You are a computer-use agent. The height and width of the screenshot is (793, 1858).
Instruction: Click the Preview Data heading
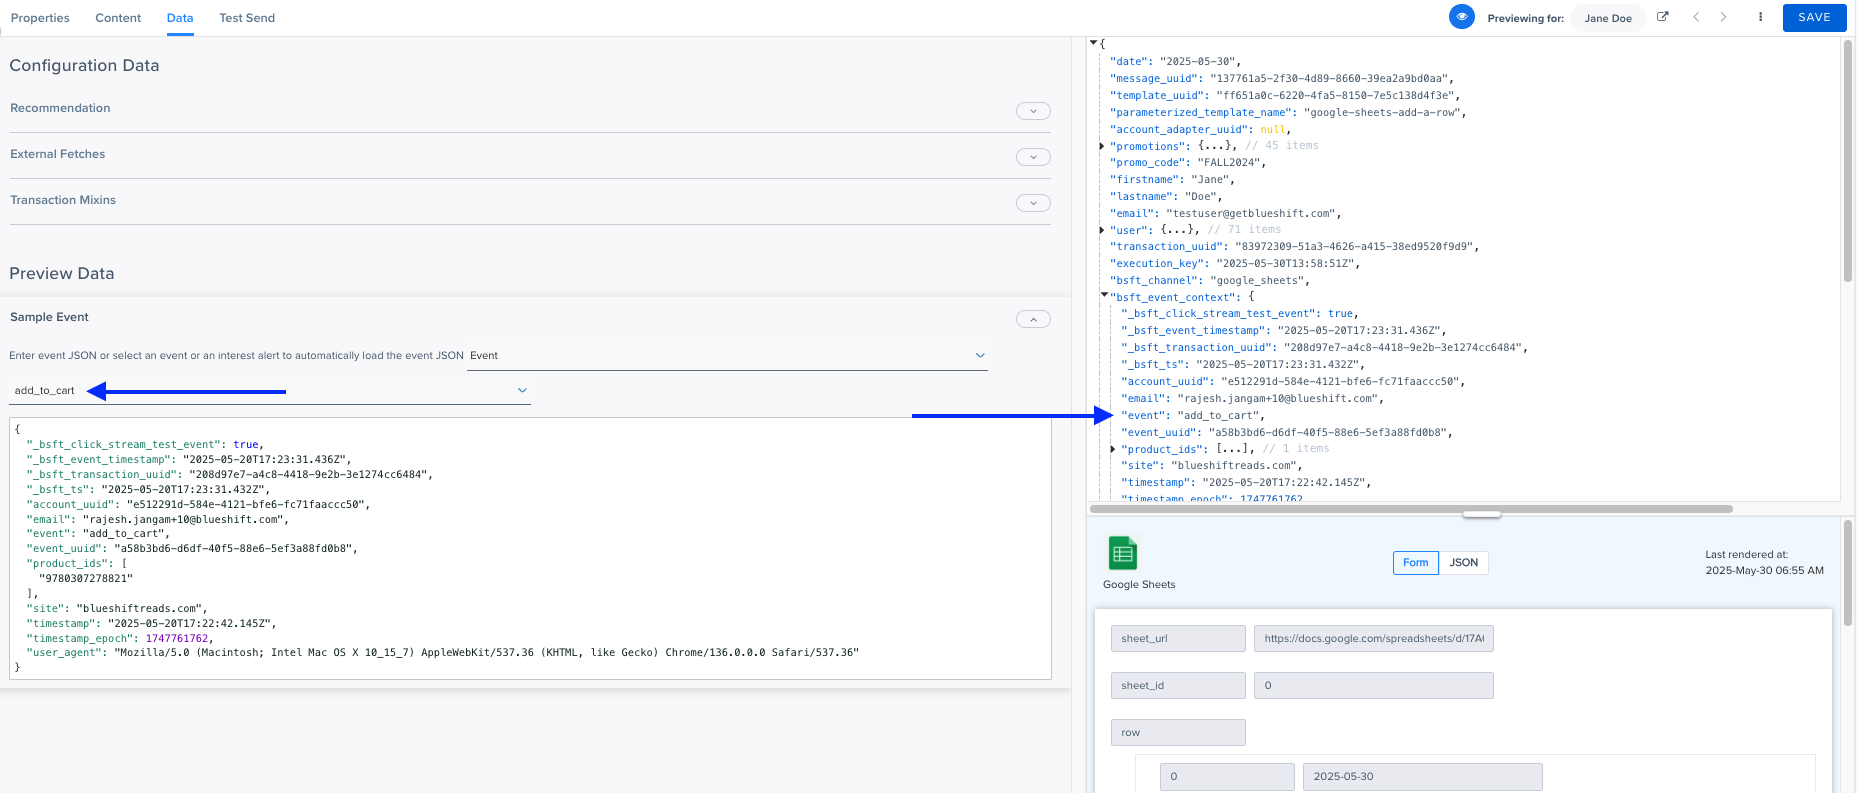62,273
